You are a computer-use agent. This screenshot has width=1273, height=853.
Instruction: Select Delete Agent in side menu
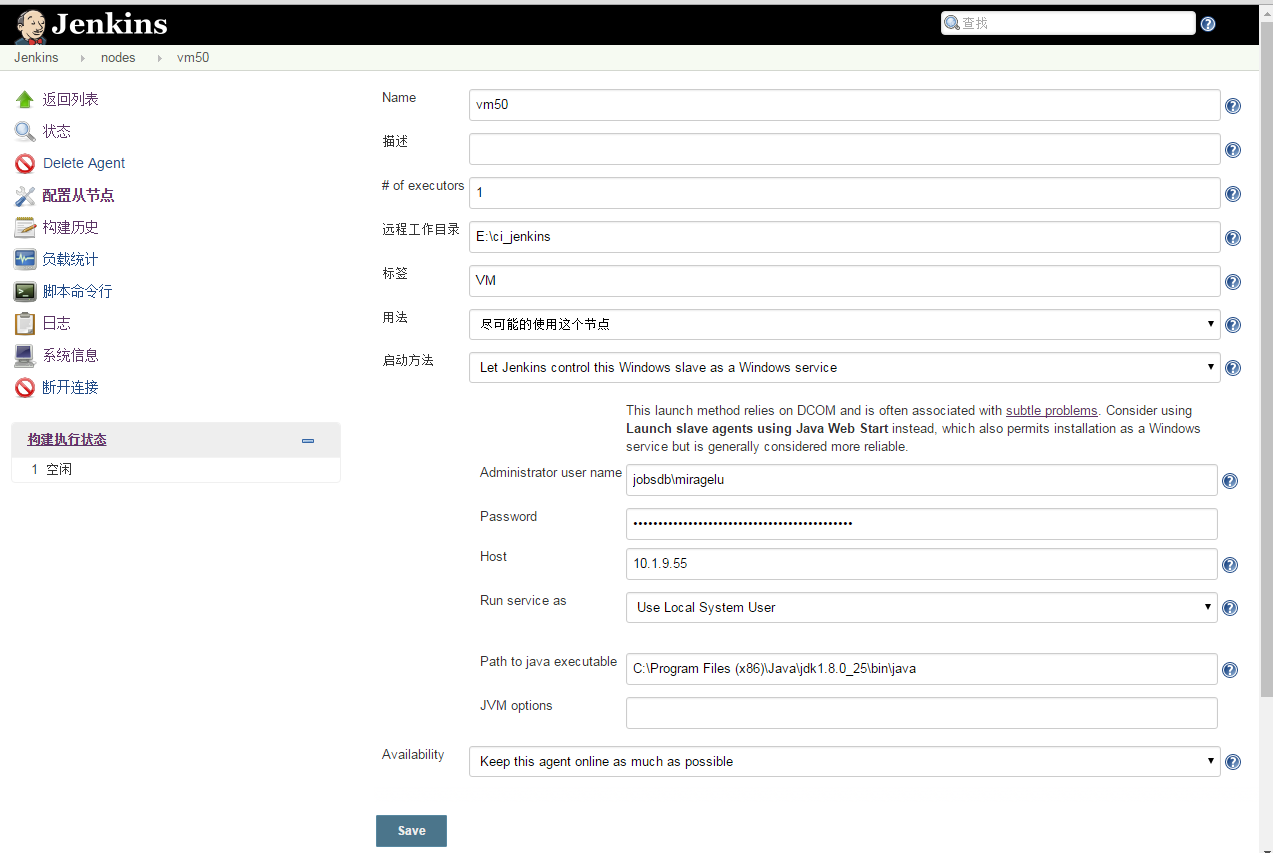coord(84,164)
